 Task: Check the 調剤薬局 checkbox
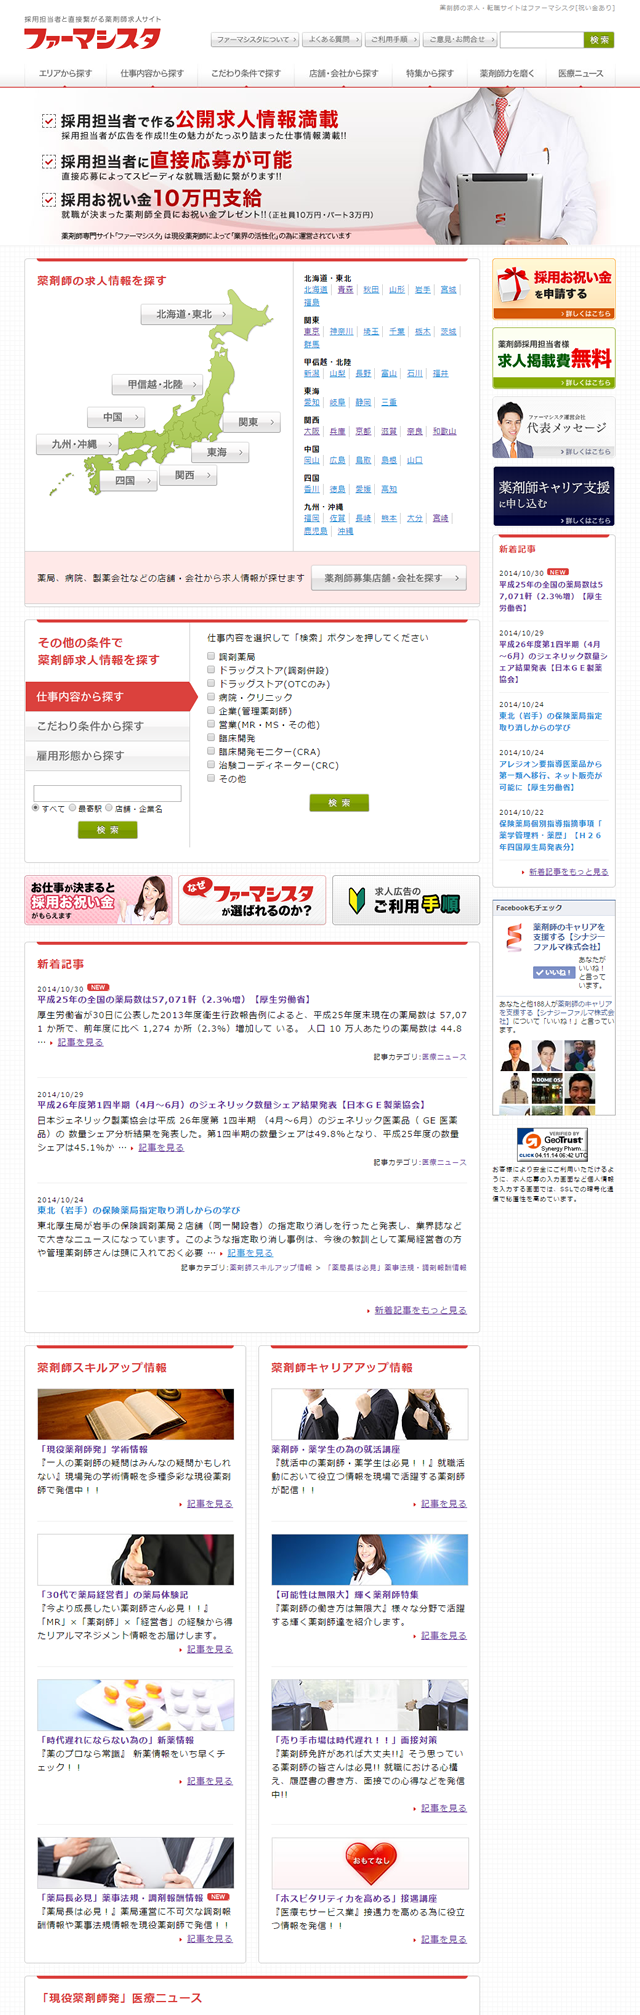(x=211, y=657)
